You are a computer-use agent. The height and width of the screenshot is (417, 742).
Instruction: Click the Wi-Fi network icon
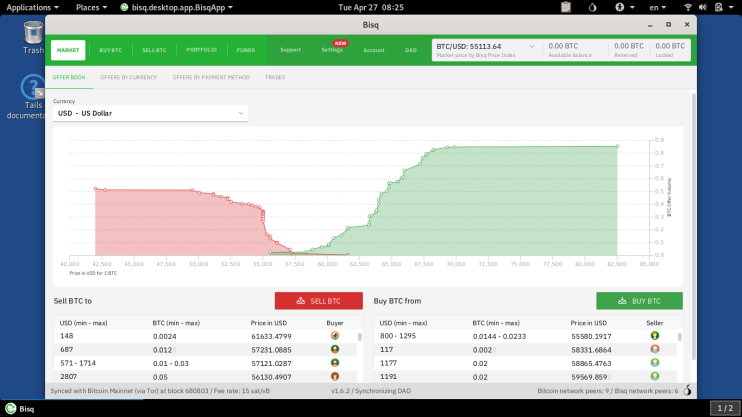(x=688, y=7)
